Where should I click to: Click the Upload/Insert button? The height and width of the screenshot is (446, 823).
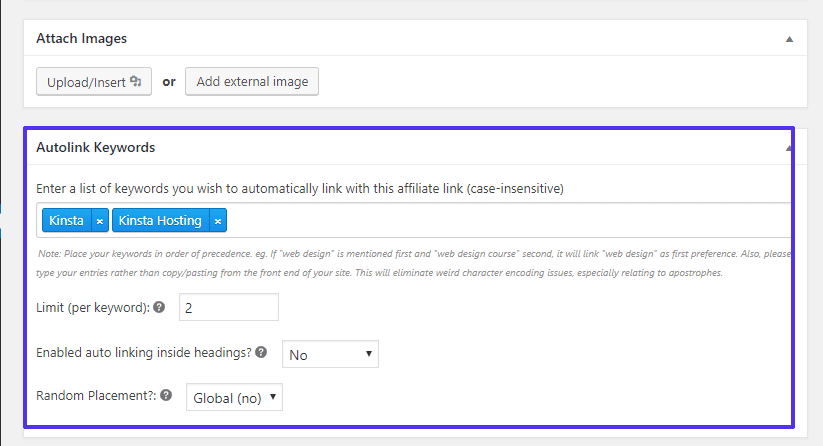(x=93, y=82)
